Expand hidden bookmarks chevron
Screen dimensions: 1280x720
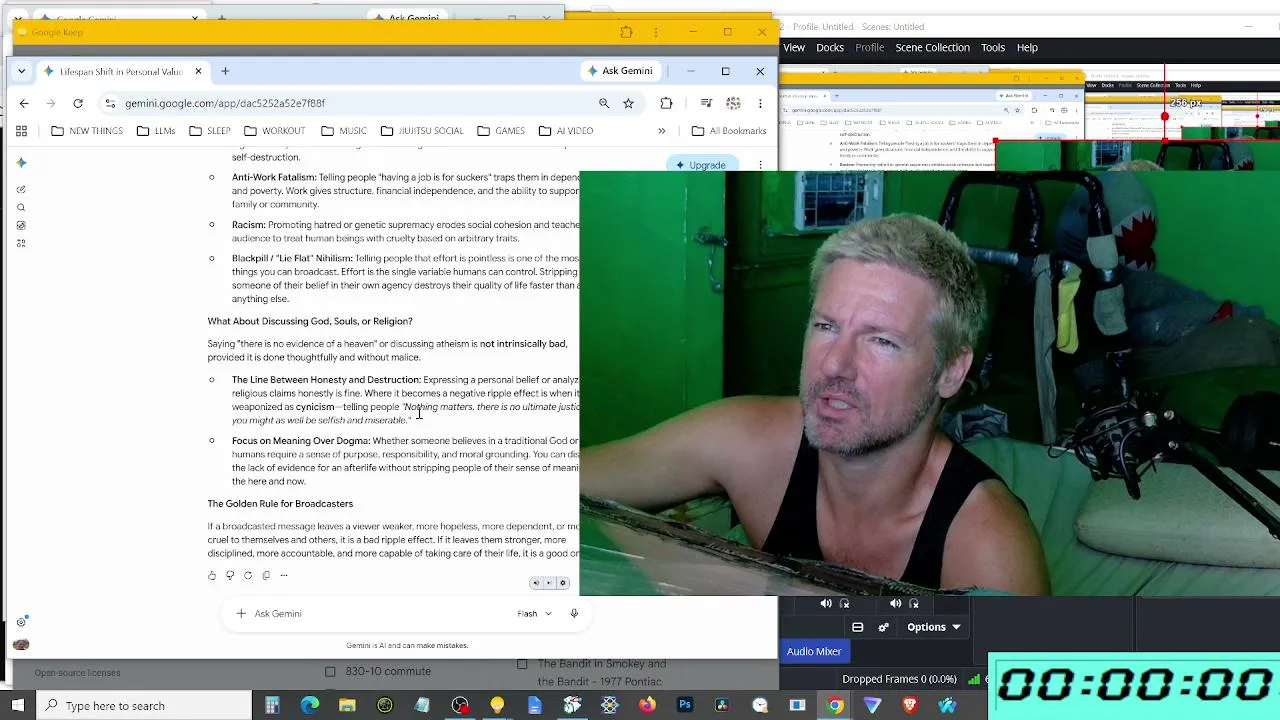661,131
